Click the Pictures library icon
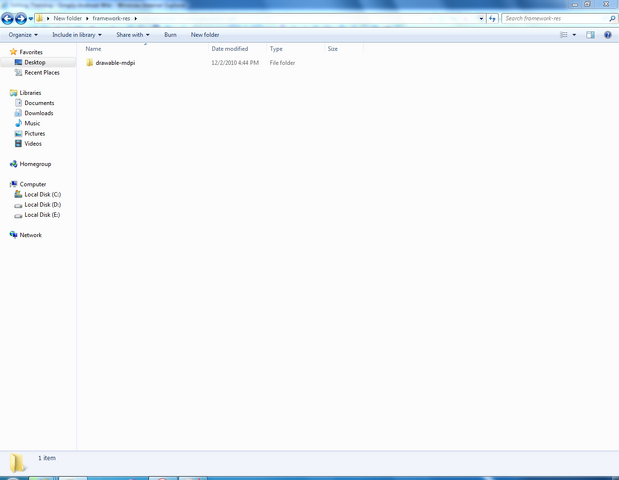The width and height of the screenshot is (619, 480). pos(18,133)
